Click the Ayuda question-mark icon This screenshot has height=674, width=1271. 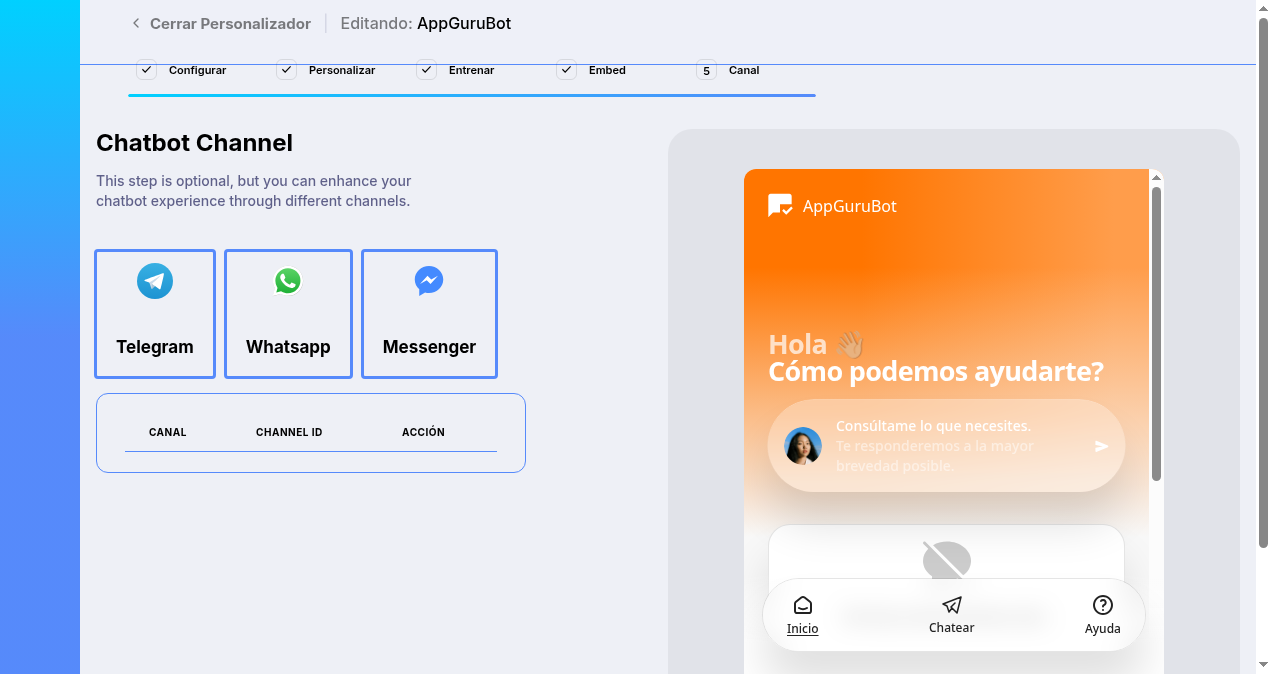click(1103, 605)
